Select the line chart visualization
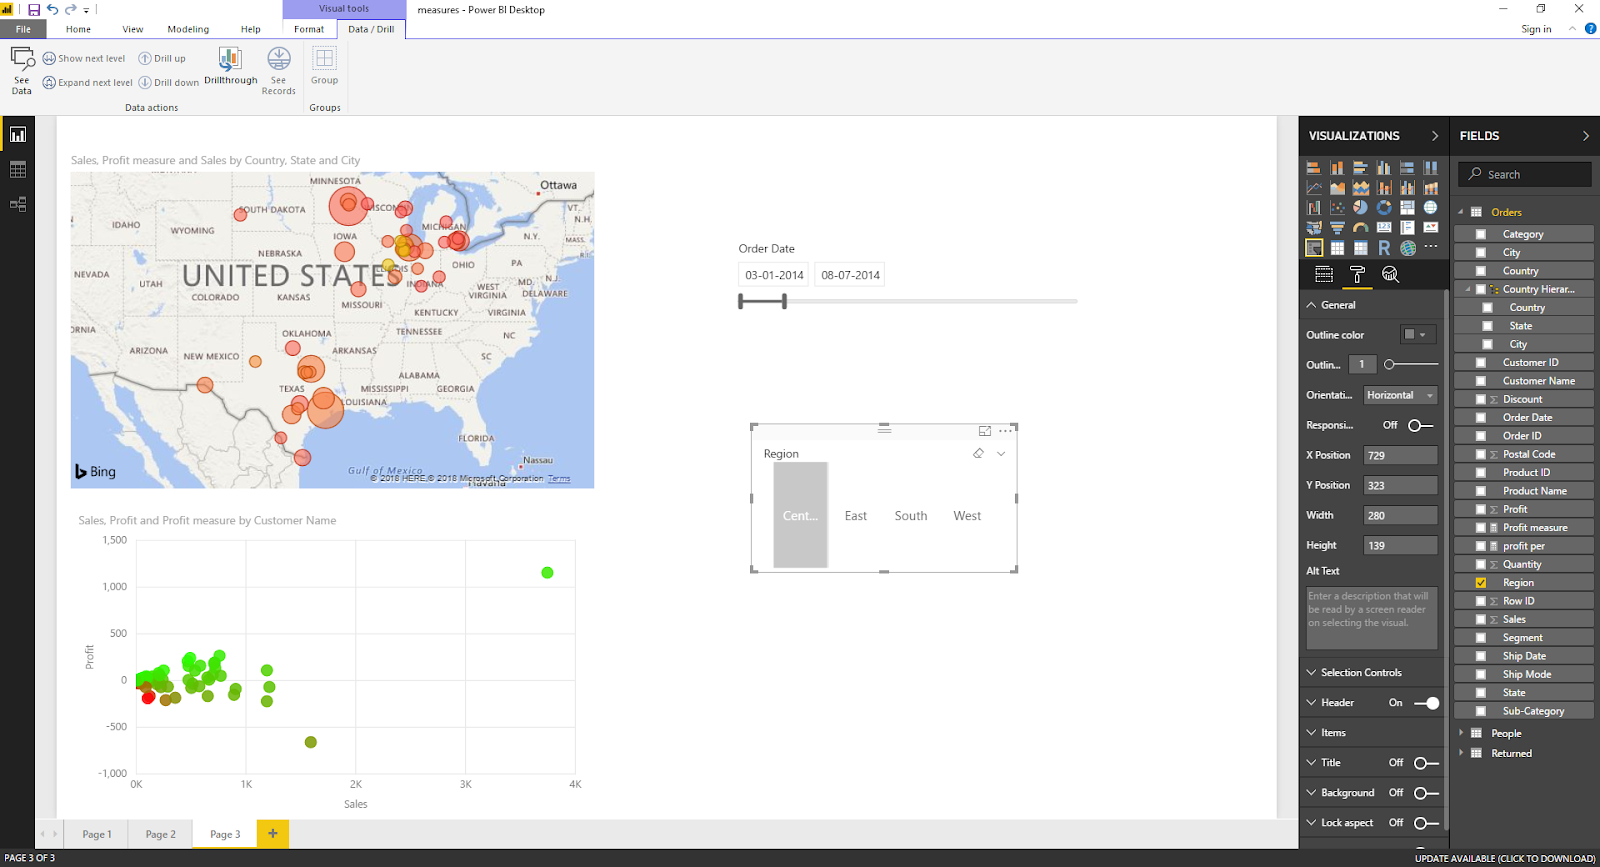 (x=1314, y=188)
